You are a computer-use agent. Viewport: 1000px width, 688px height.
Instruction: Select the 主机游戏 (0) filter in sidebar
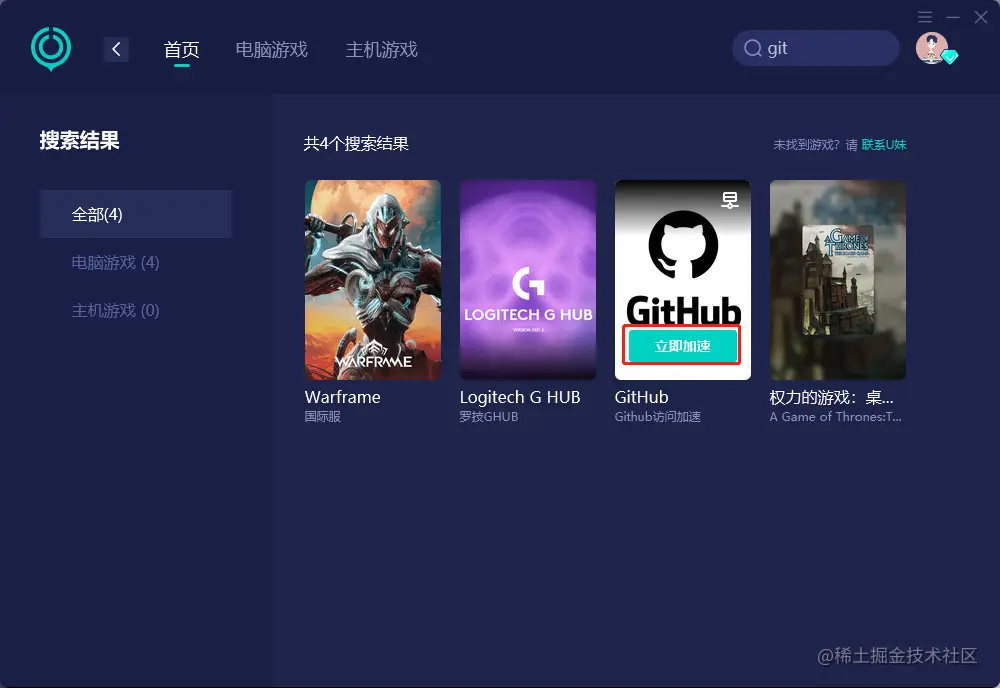pos(115,311)
